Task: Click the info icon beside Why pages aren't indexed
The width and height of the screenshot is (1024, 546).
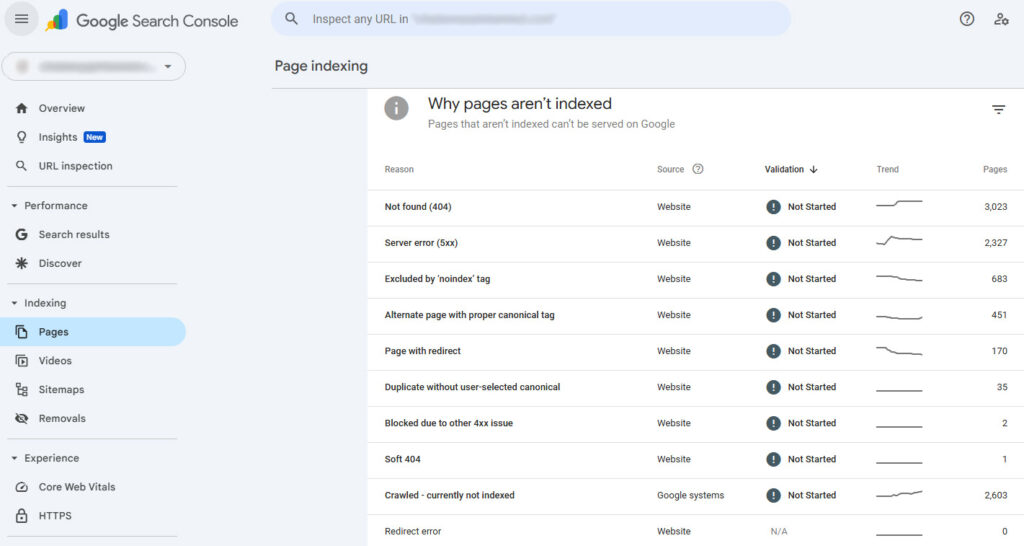Action: click(x=396, y=108)
